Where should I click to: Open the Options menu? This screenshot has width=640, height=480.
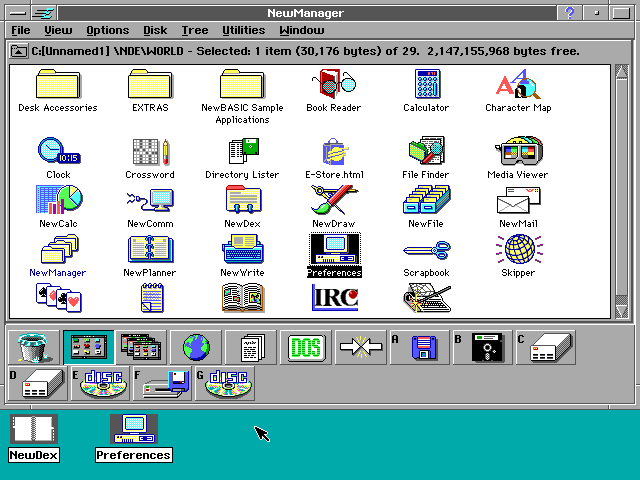pyautogui.click(x=107, y=31)
